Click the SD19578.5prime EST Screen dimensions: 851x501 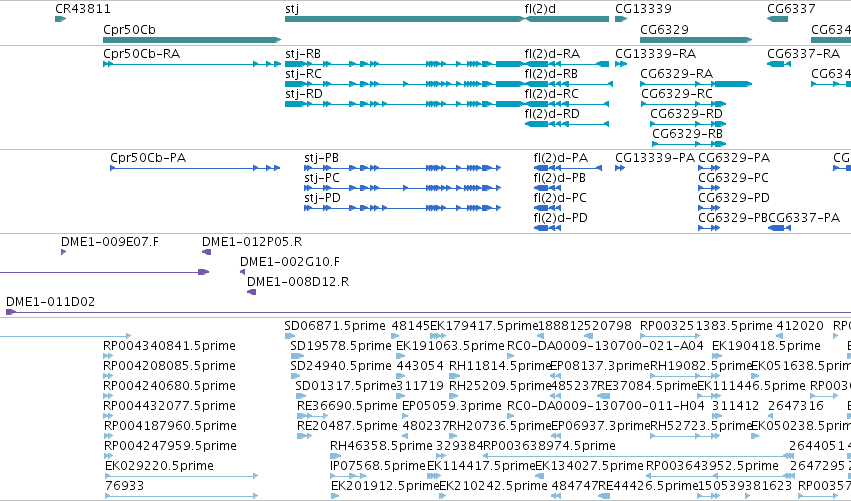[297, 356]
